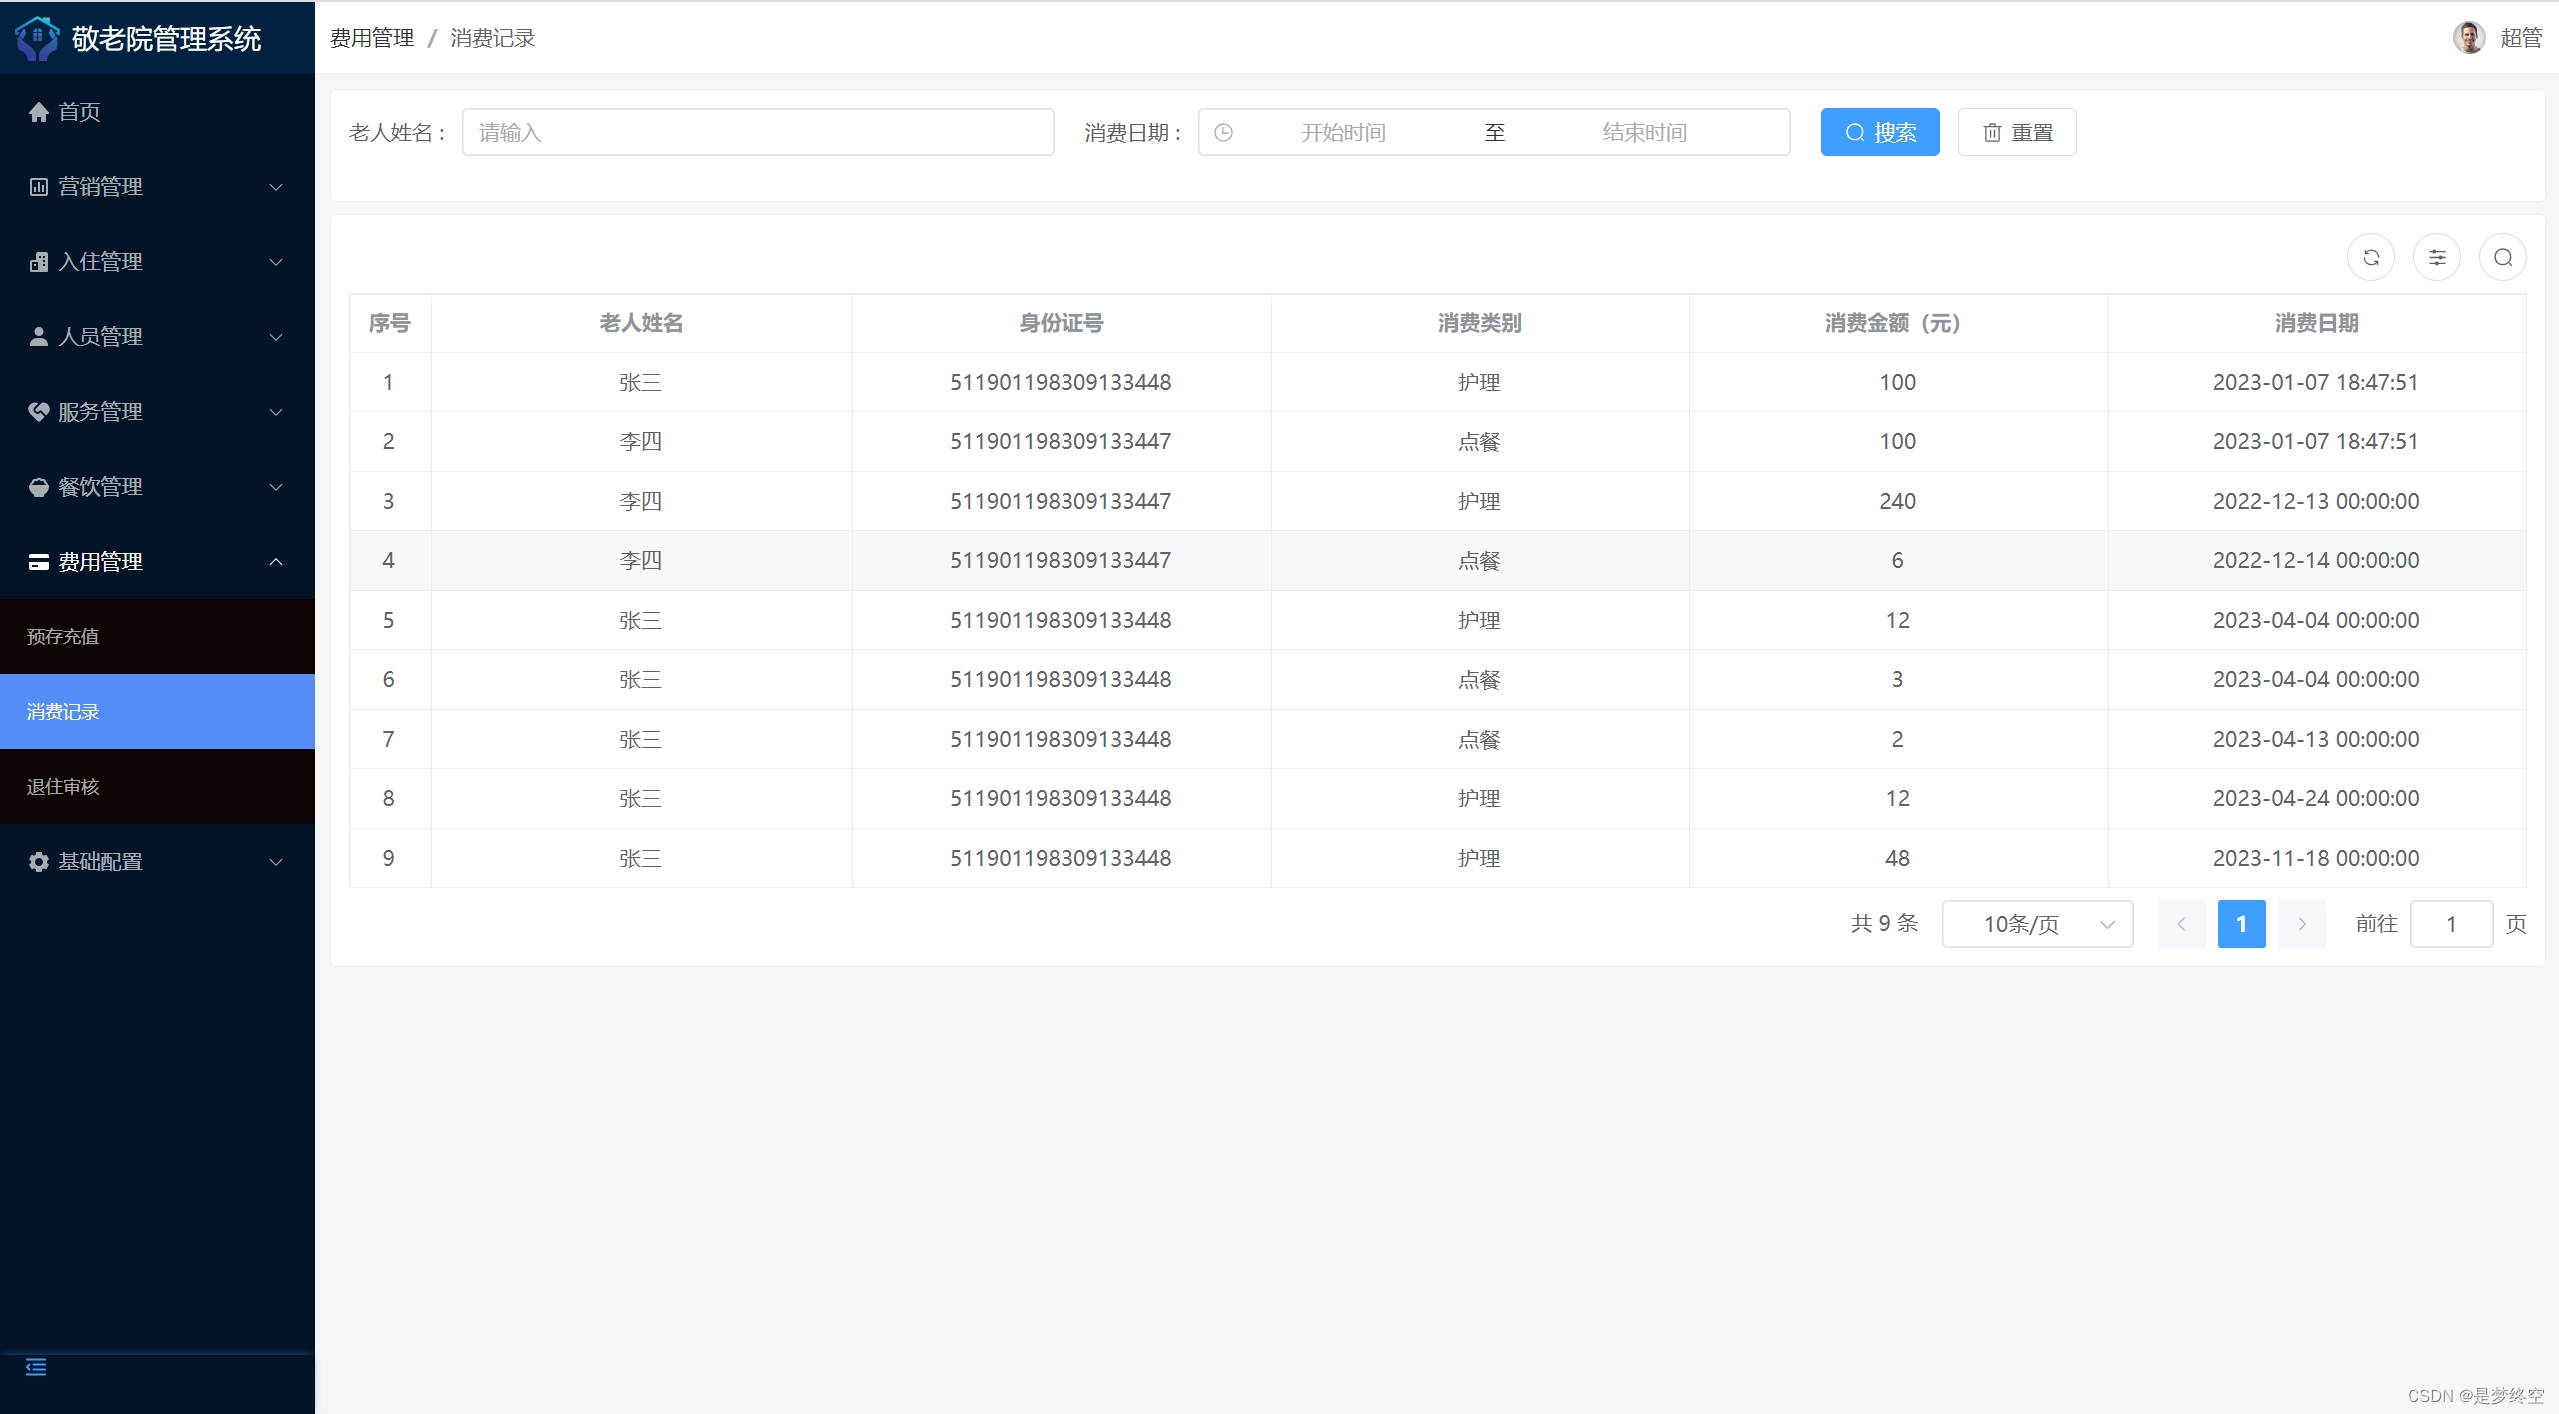Expand the 入住管理 menu chevron
This screenshot has width=2559, height=1414.
(276, 262)
